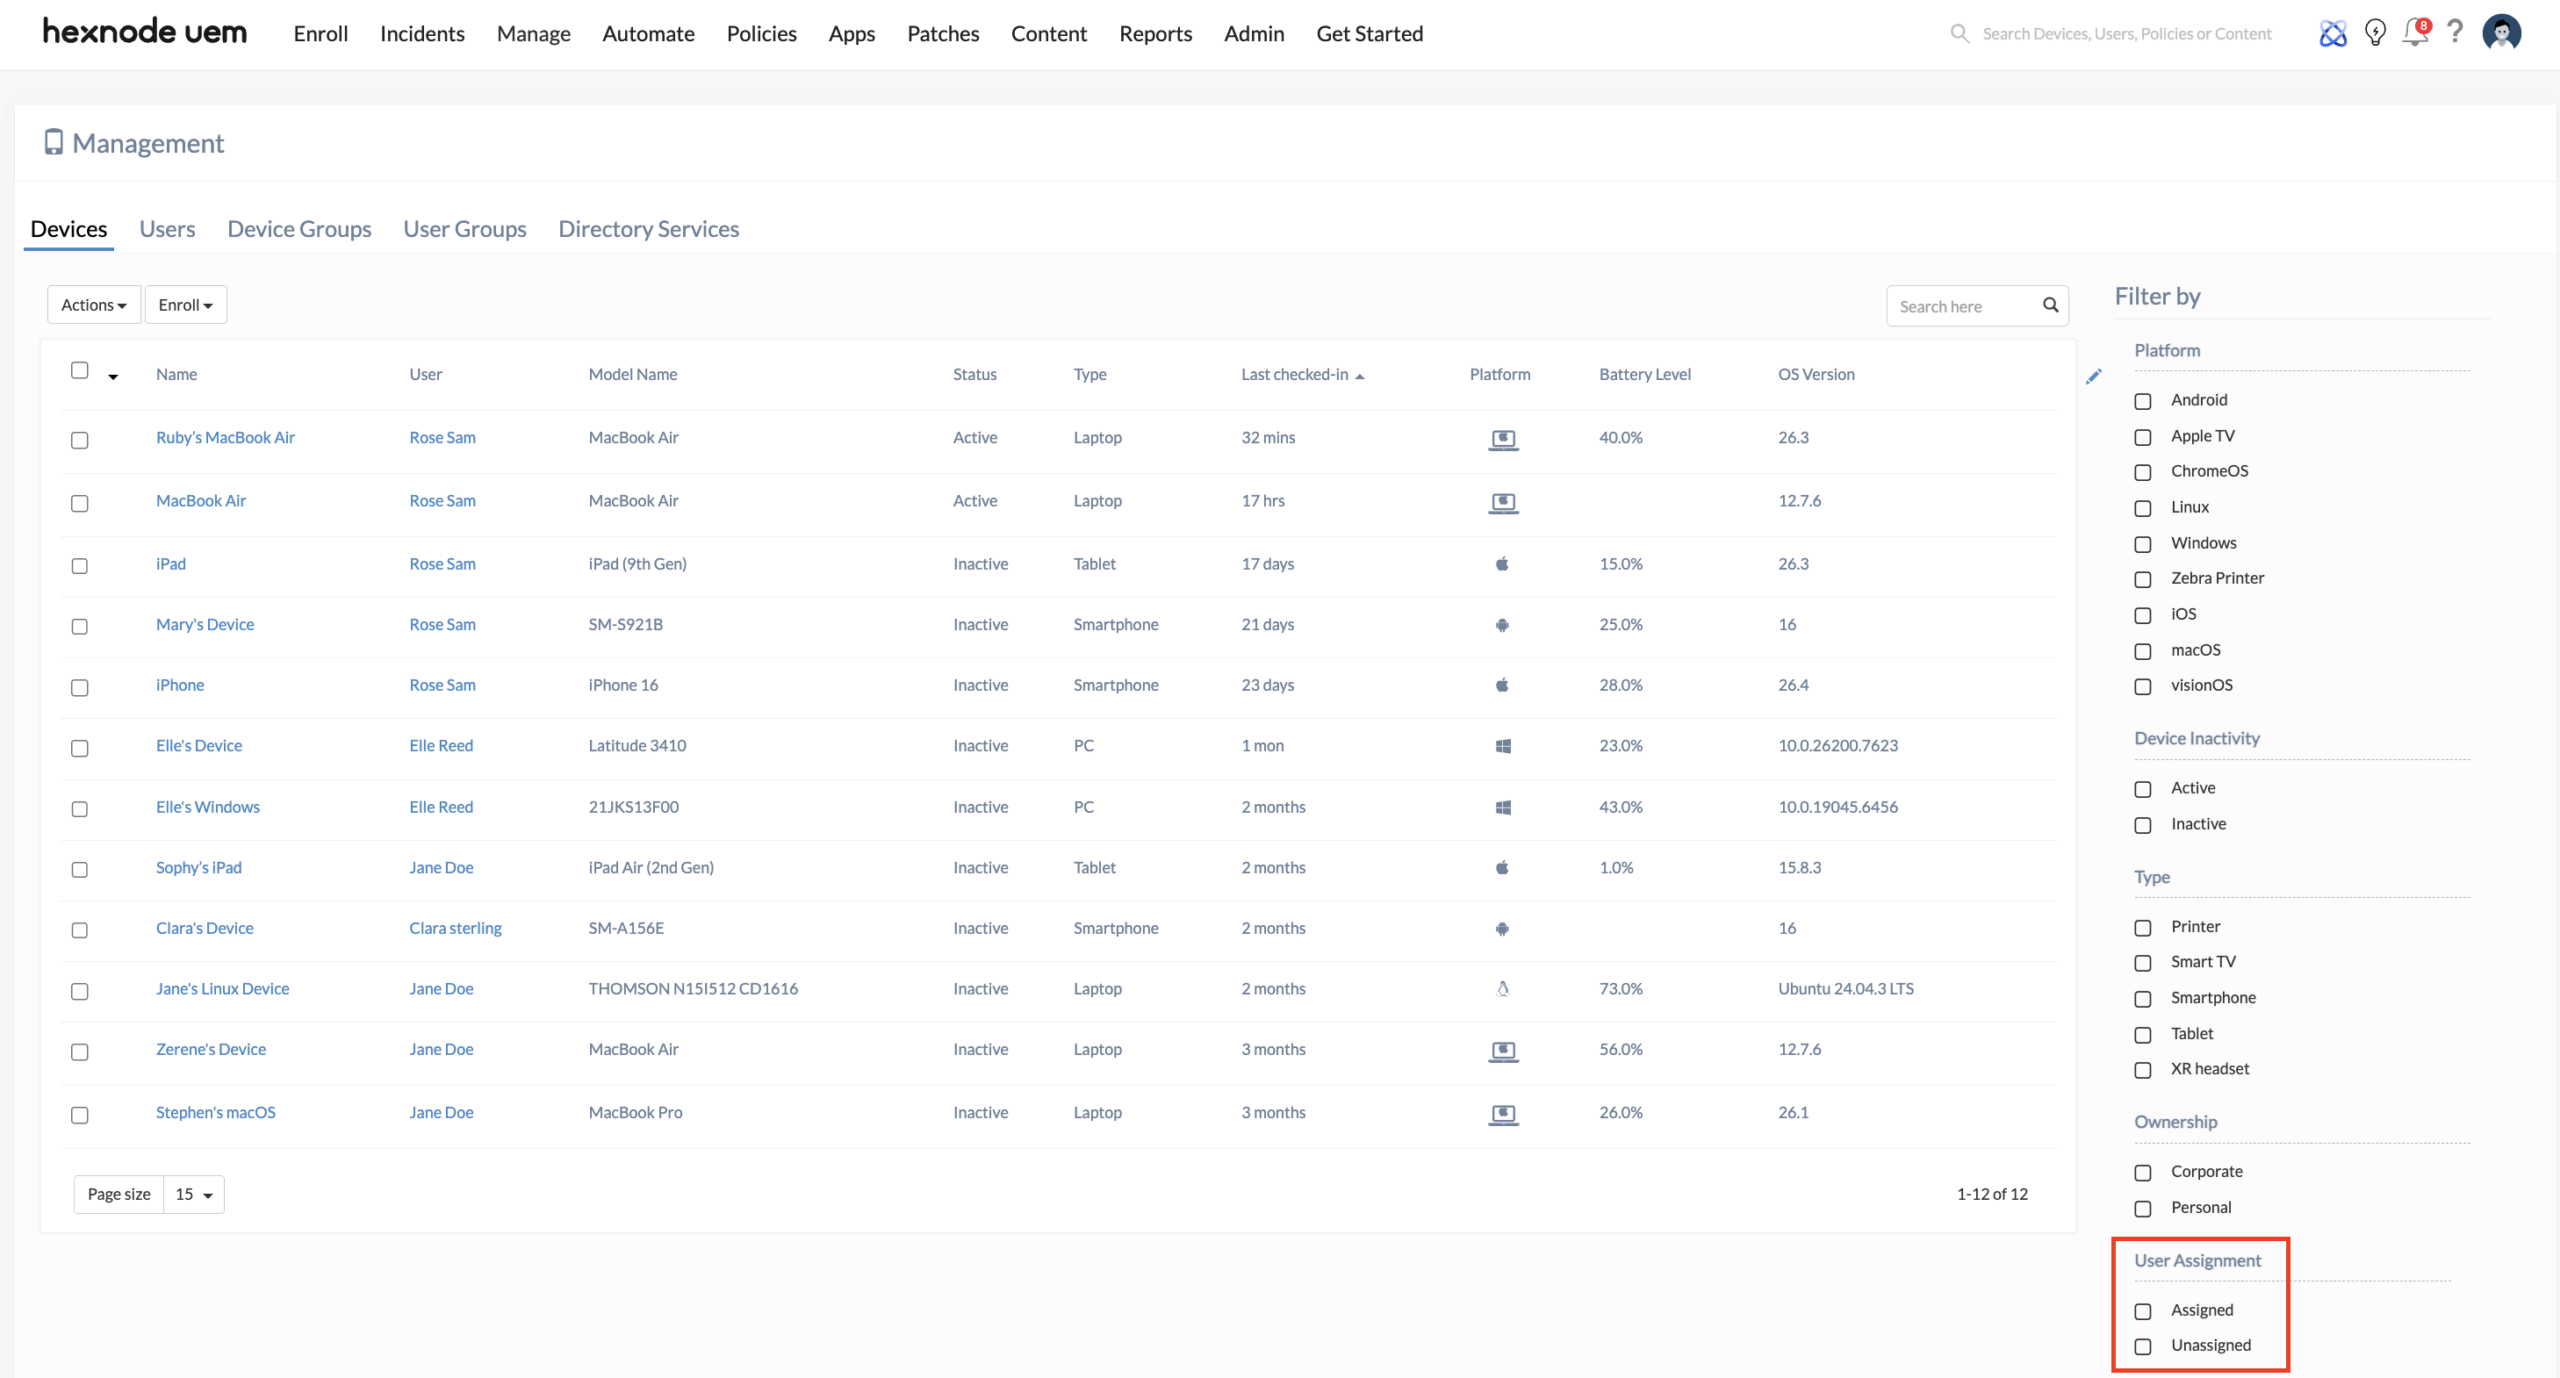Screen dimensions: 2560x1378
Task: Open the Policies menu
Action: [x=761, y=34]
